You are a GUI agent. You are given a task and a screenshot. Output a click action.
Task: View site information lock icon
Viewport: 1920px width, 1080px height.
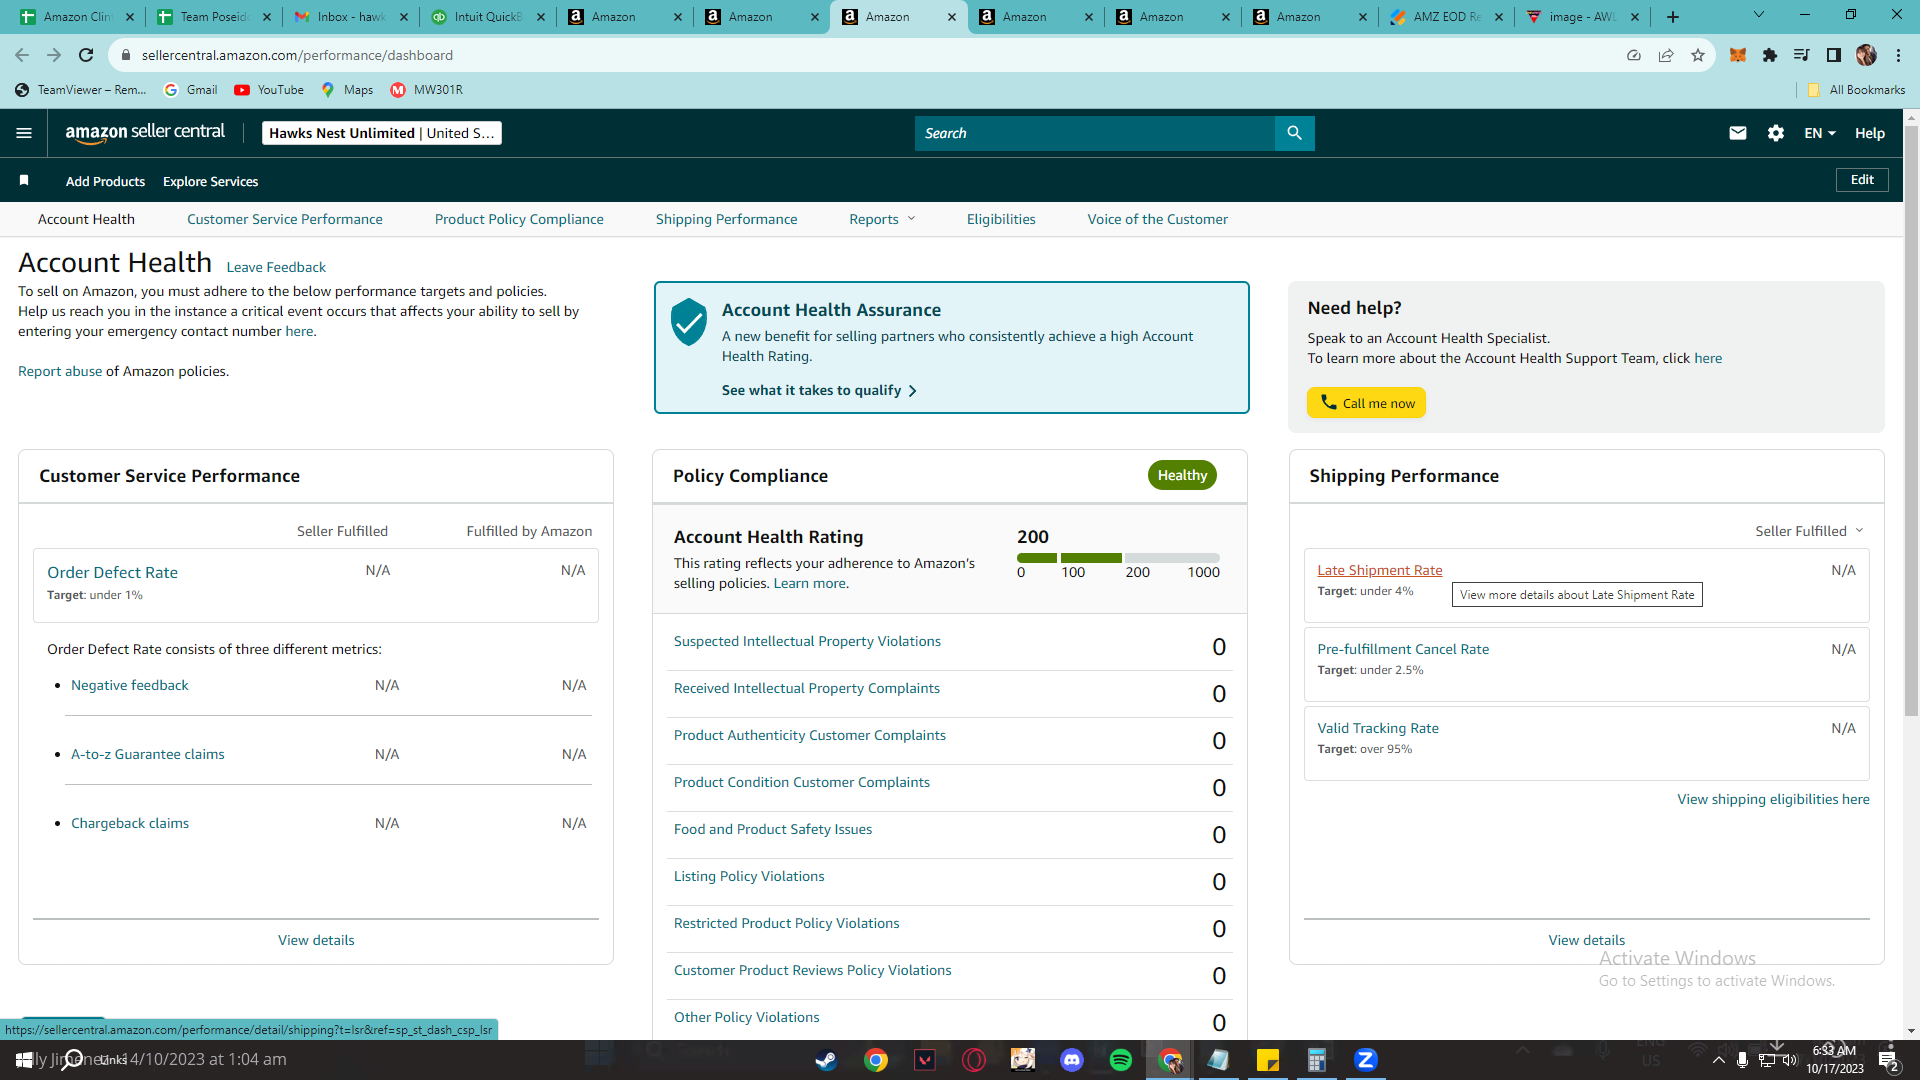[126, 55]
